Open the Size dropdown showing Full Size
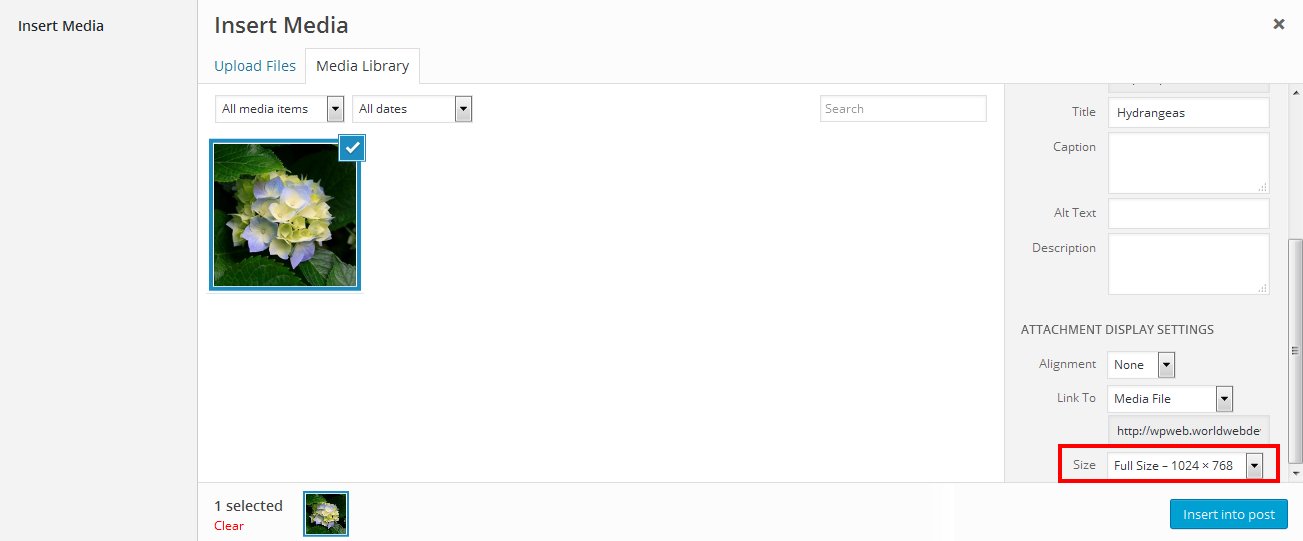The width and height of the screenshot is (1303, 541). [x=1185, y=465]
